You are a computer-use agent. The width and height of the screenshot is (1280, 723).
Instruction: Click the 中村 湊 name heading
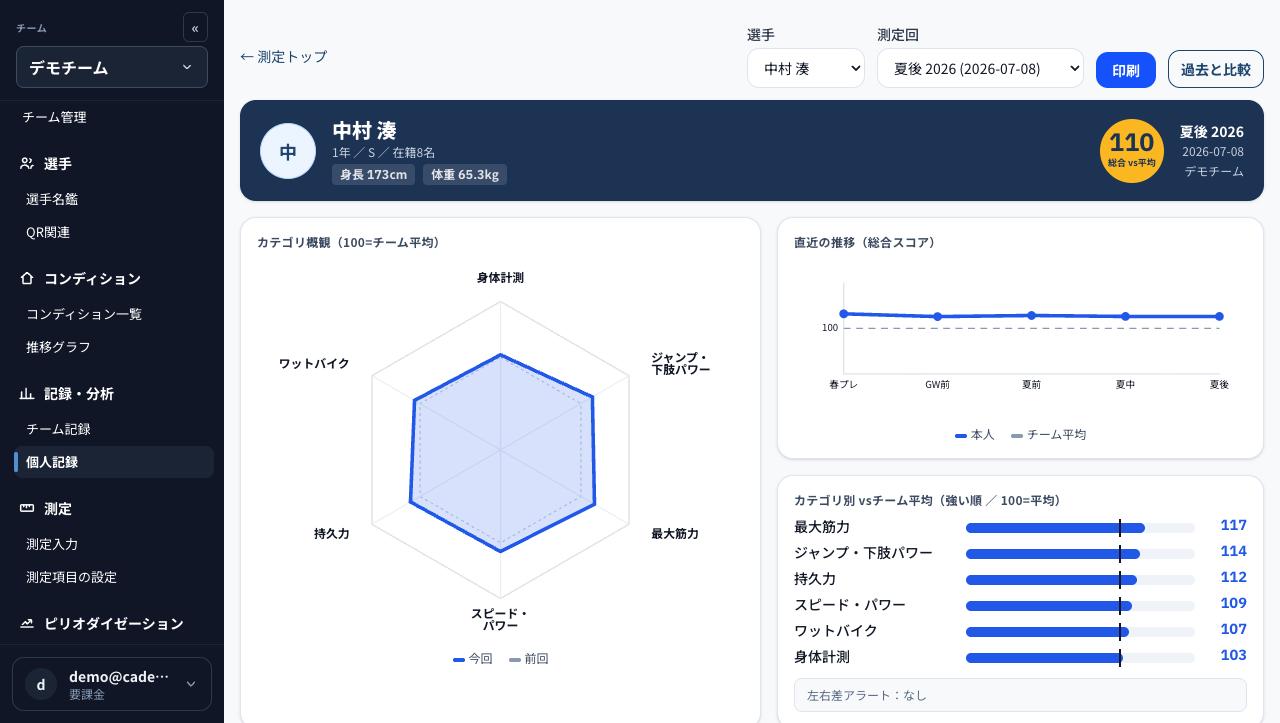pyautogui.click(x=365, y=131)
